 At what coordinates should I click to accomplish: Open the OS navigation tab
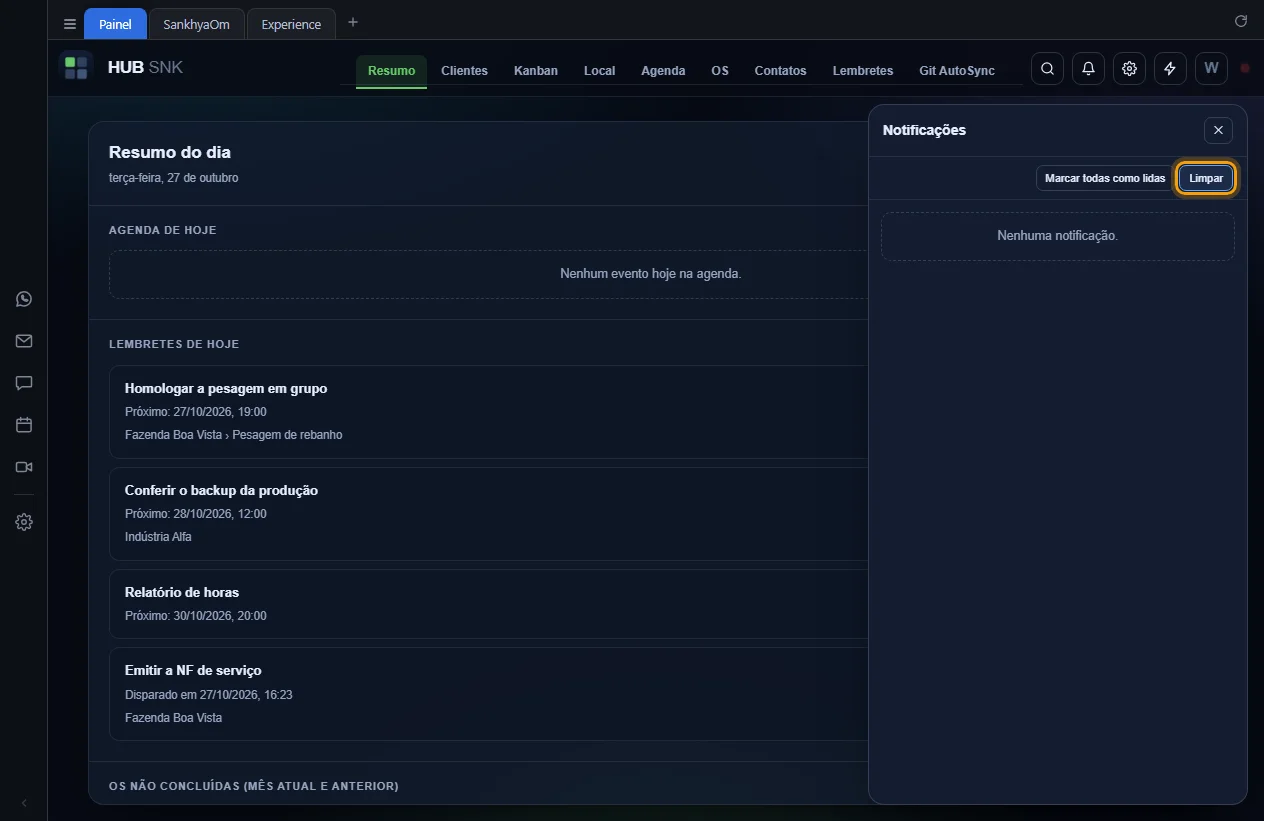tap(720, 71)
